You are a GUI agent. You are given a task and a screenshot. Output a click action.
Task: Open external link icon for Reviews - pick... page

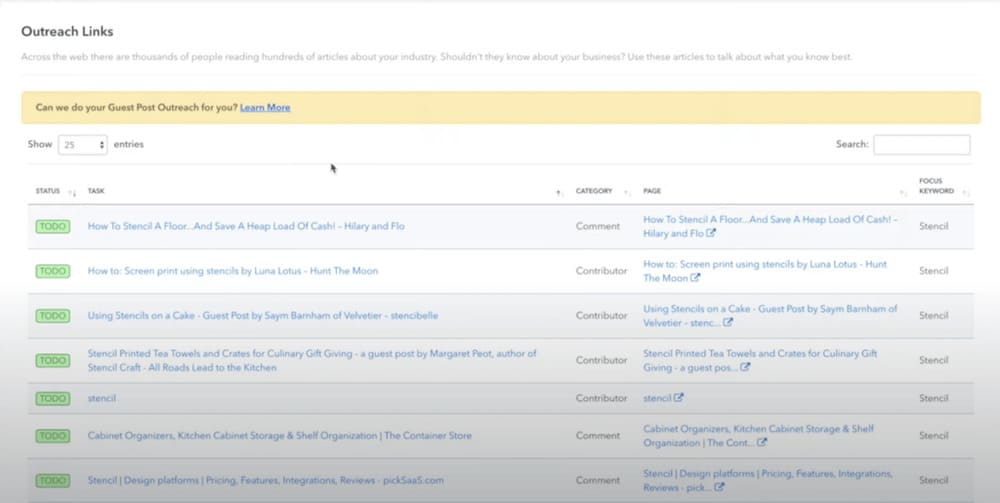tap(719, 488)
